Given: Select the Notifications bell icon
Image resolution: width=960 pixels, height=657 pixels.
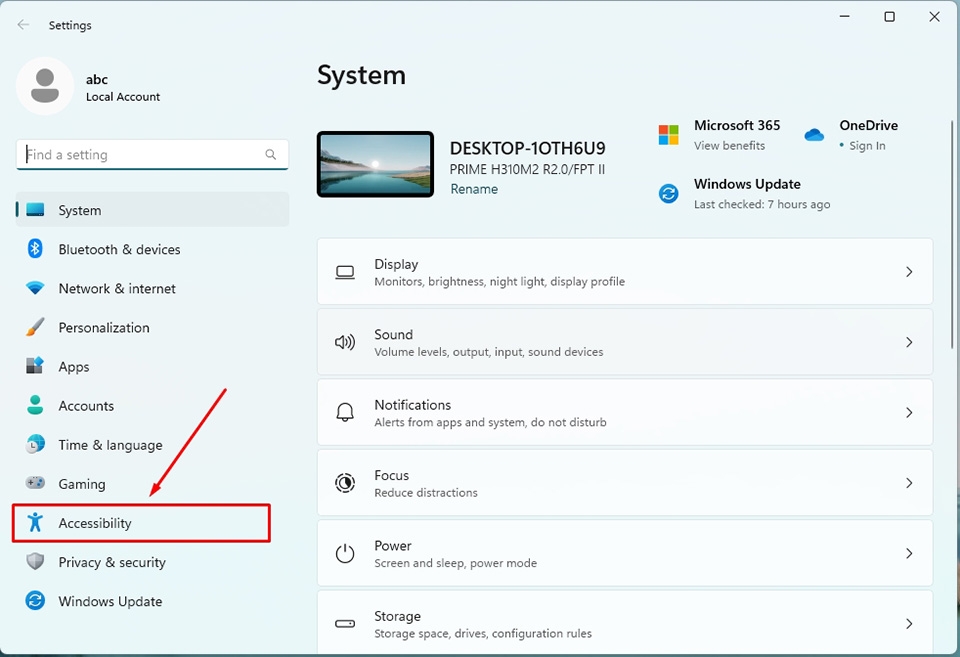Looking at the screenshot, I should [x=345, y=412].
